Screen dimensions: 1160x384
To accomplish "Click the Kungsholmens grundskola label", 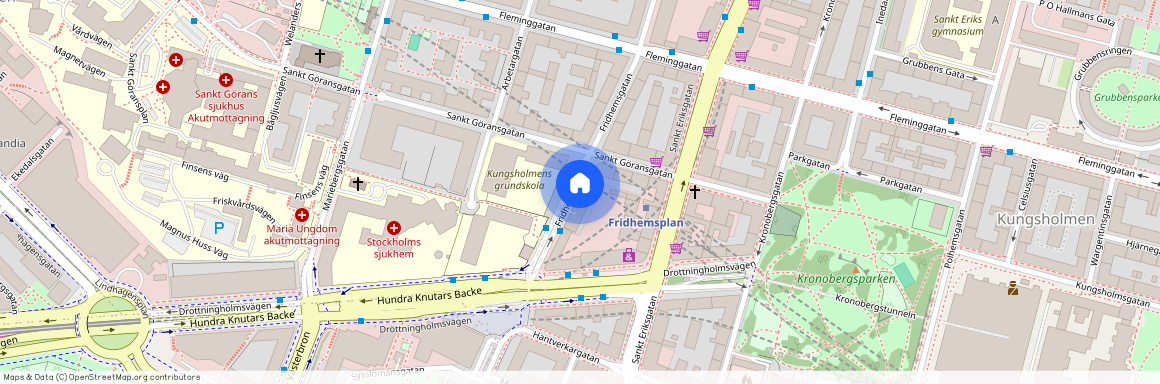I will [x=519, y=180].
